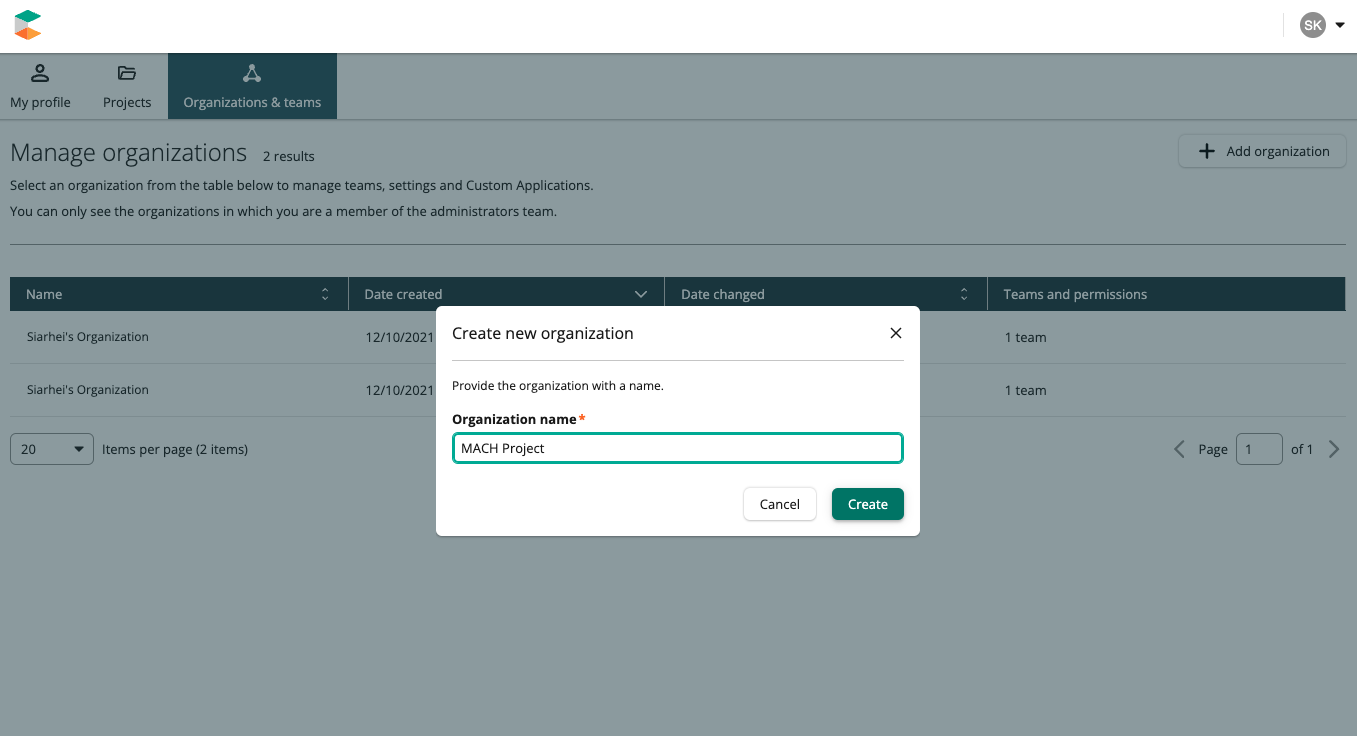The height and width of the screenshot is (736, 1357).
Task: Select the Organizations & teams tab
Action: coord(252,87)
